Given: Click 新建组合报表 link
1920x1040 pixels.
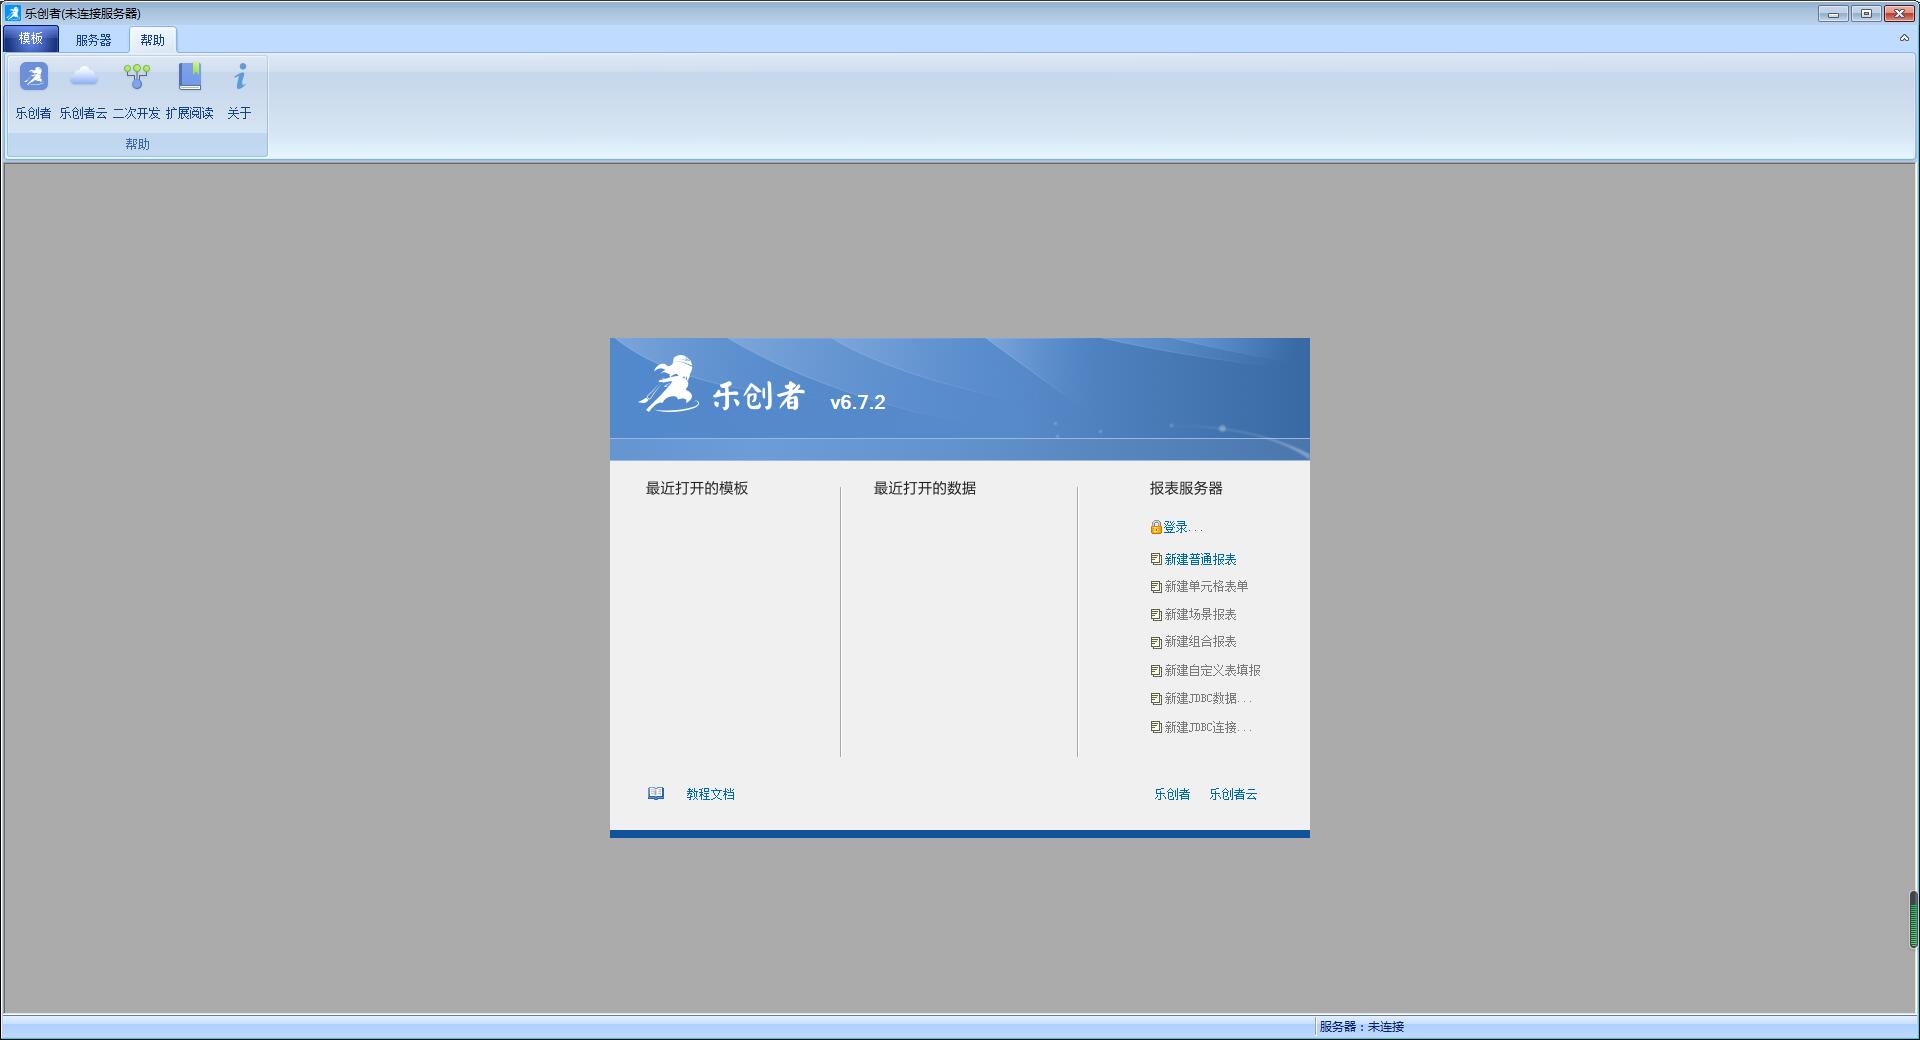Looking at the screenshot, I should click(1199, 642).
